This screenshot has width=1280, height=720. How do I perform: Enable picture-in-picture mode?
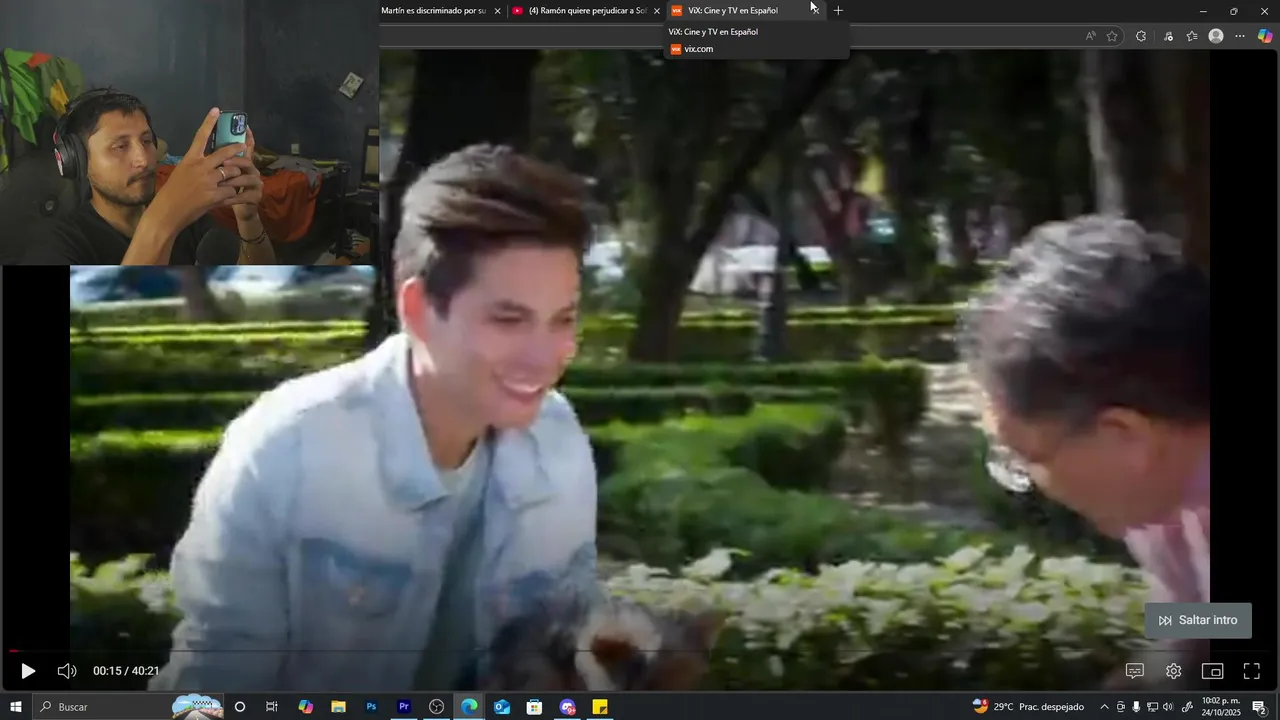pos(1212,671)
